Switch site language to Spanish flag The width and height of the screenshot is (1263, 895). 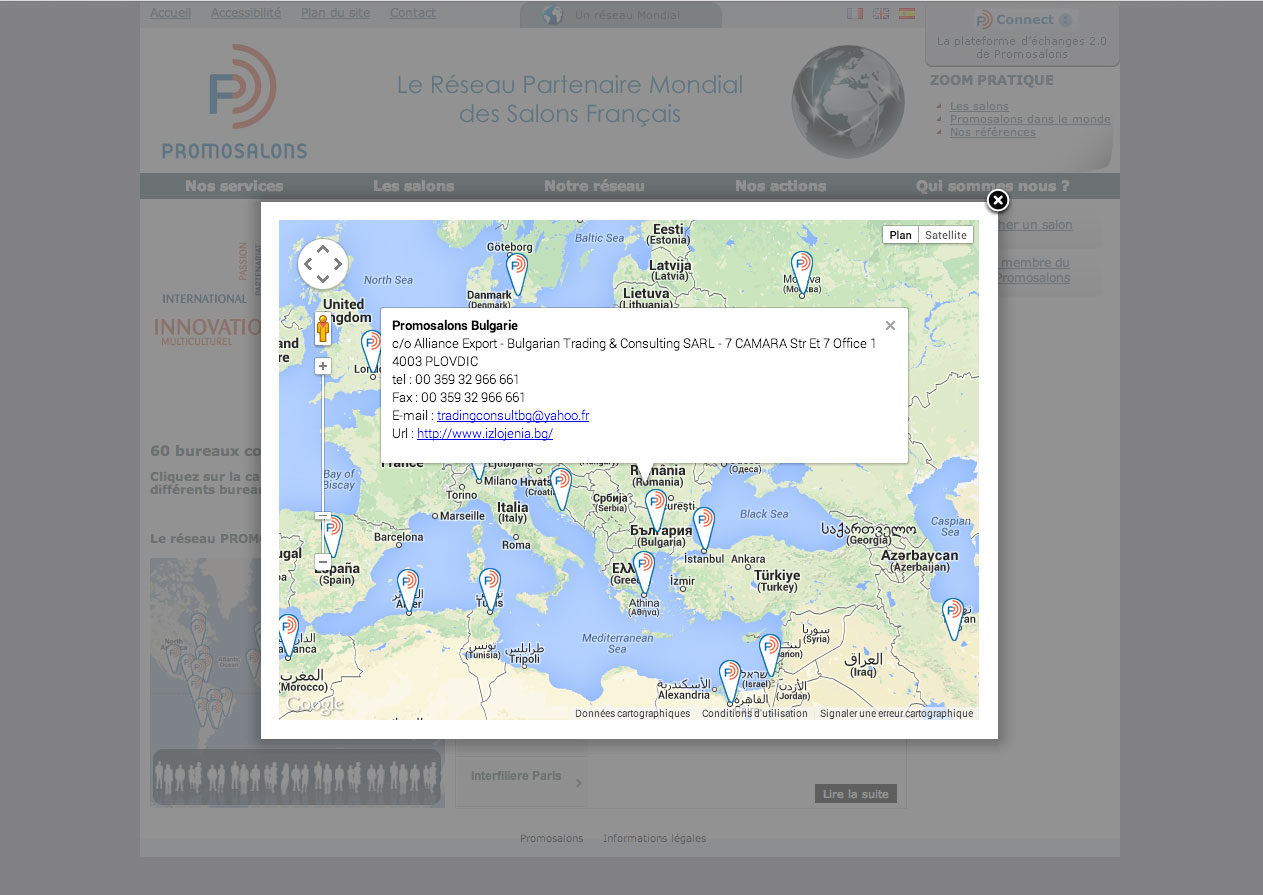tap(907, 13)
